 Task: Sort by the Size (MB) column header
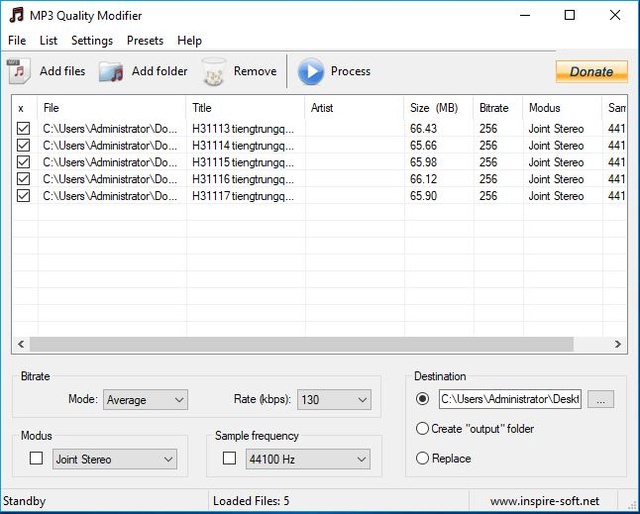439,108
